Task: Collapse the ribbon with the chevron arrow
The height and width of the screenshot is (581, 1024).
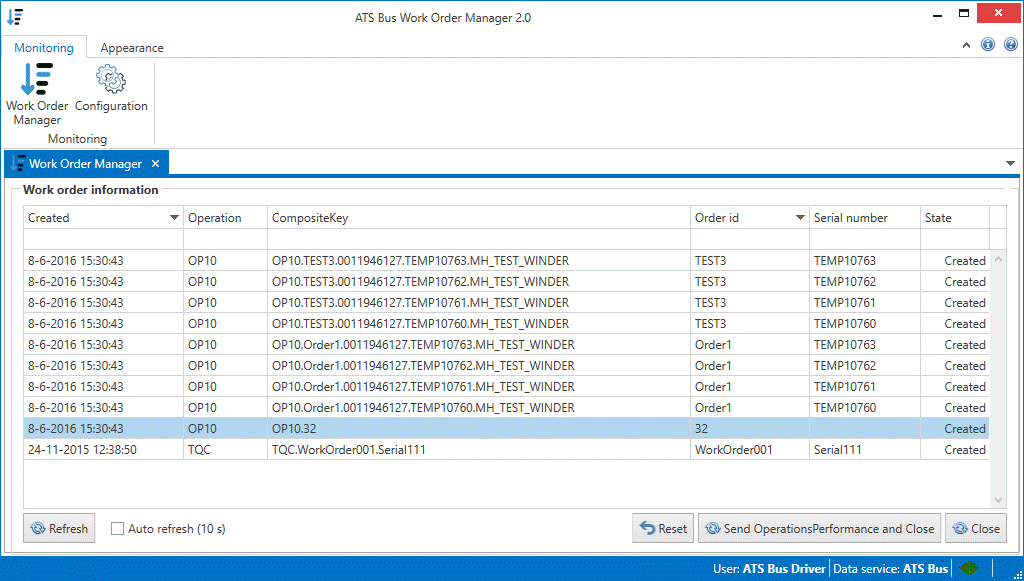Action: tap(966, 45)
